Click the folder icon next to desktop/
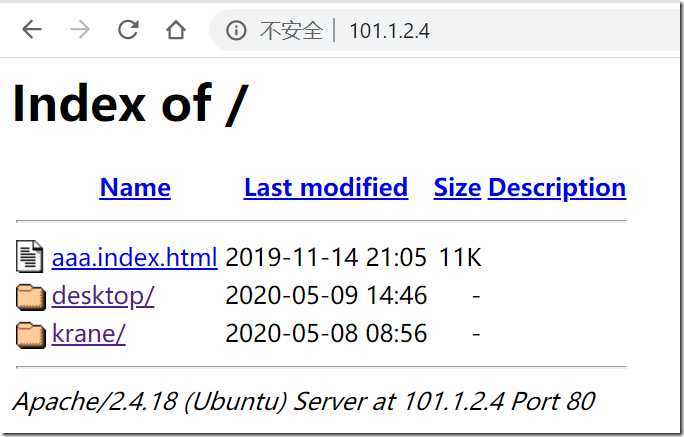 (31, 297)
